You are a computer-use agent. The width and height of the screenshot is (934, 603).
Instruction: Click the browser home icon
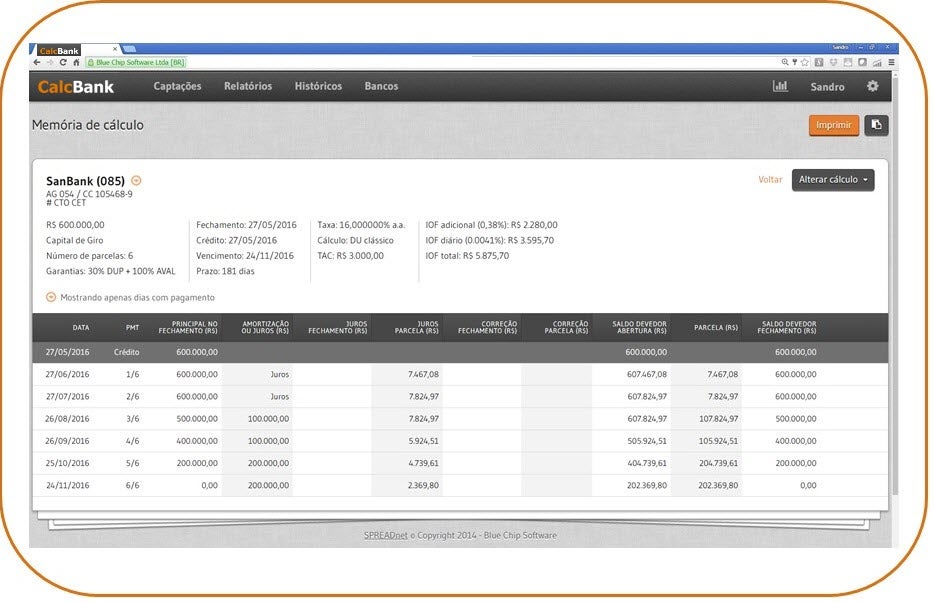click(76, 62)
